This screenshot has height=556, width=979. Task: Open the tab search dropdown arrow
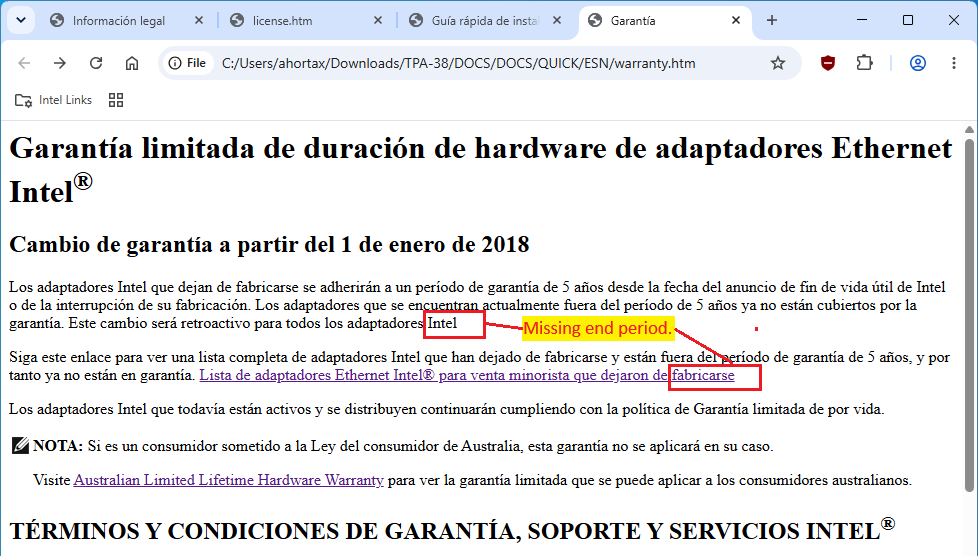tap(21, 20)
